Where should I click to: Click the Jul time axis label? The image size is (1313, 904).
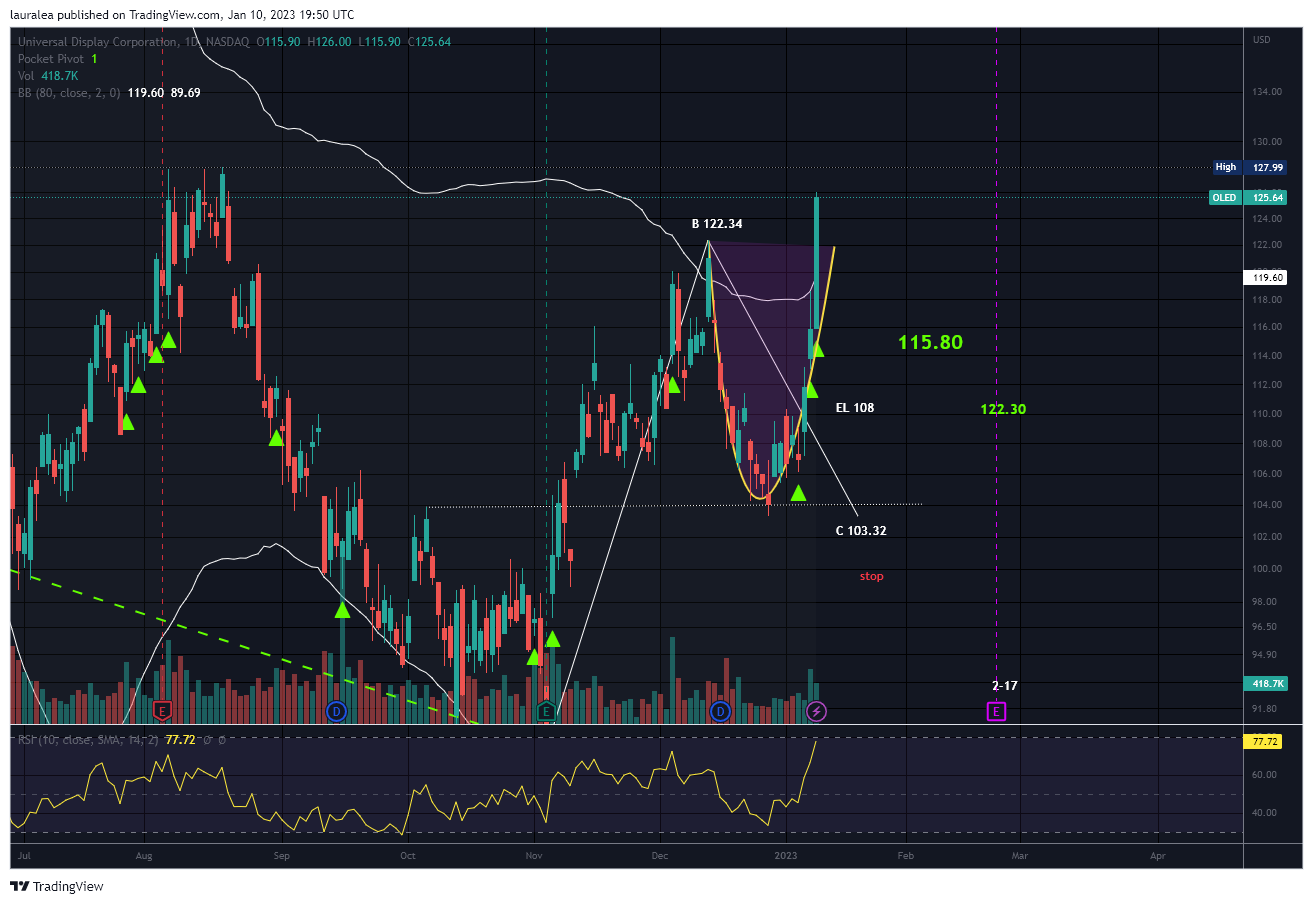click(24, 856)
